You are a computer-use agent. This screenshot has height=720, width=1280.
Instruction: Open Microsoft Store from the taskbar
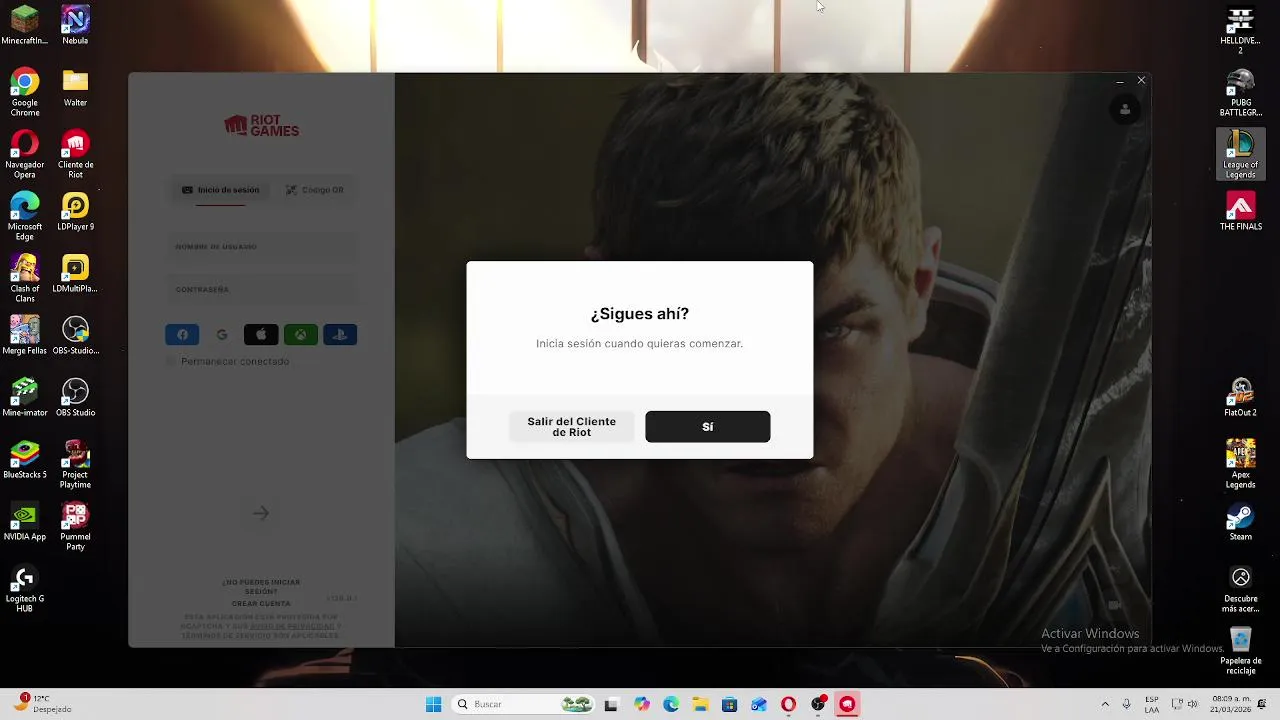(x=729, y=704)
